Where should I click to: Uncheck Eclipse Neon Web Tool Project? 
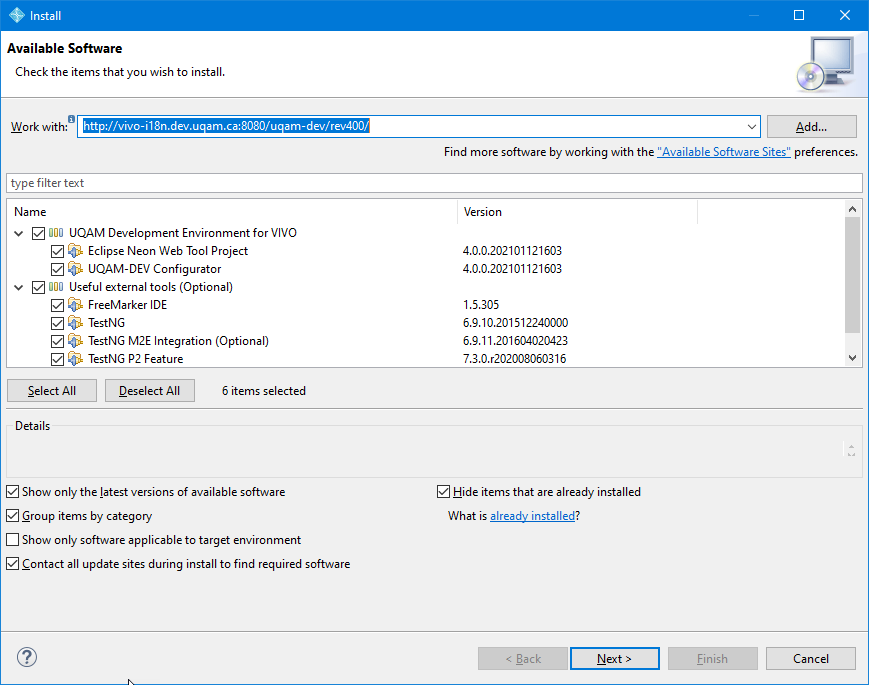point(57,252)
